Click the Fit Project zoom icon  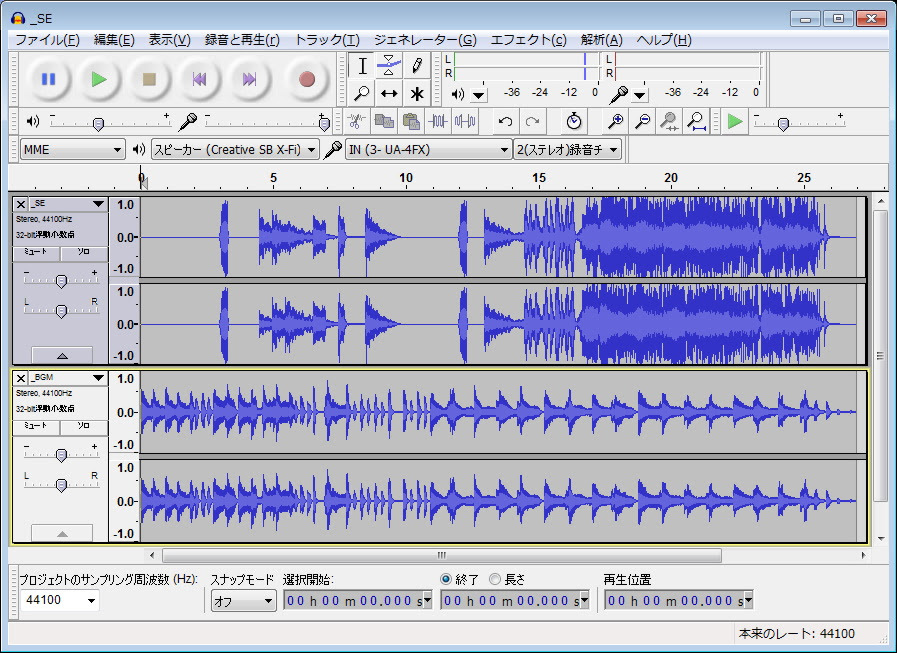tap(696, 121)
